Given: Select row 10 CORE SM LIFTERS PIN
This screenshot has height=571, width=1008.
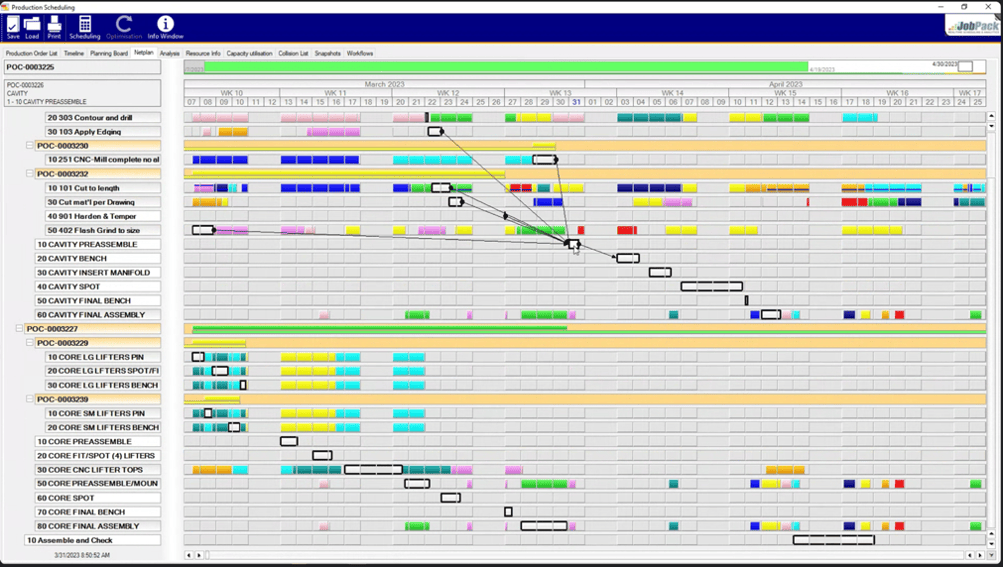Looking at the screenshot, I should pos(103,414).
